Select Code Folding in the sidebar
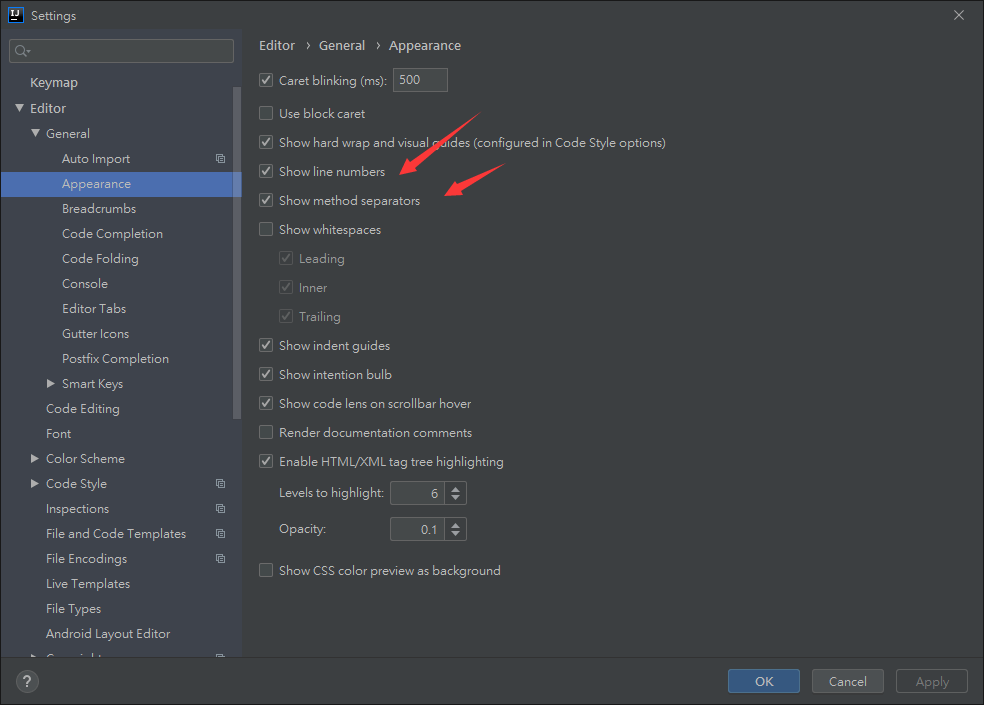 click(x=100, y=259)
